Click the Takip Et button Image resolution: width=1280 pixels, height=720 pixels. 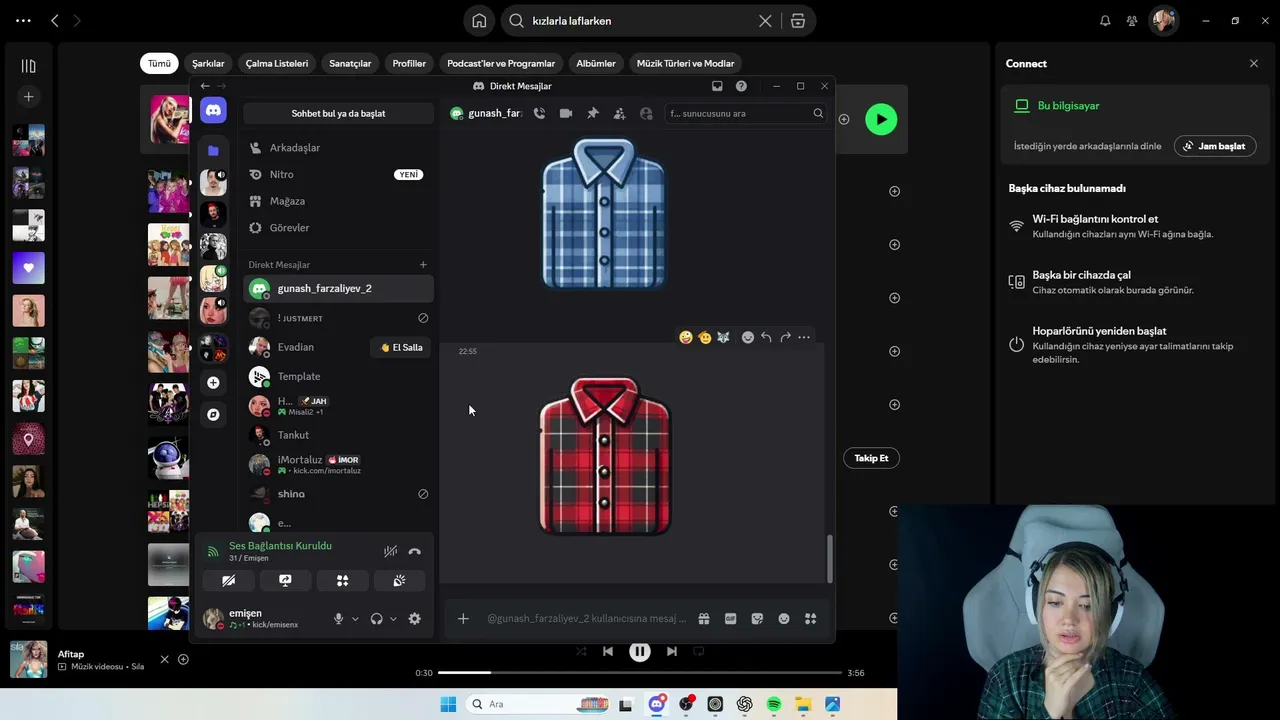coord(871,458)
